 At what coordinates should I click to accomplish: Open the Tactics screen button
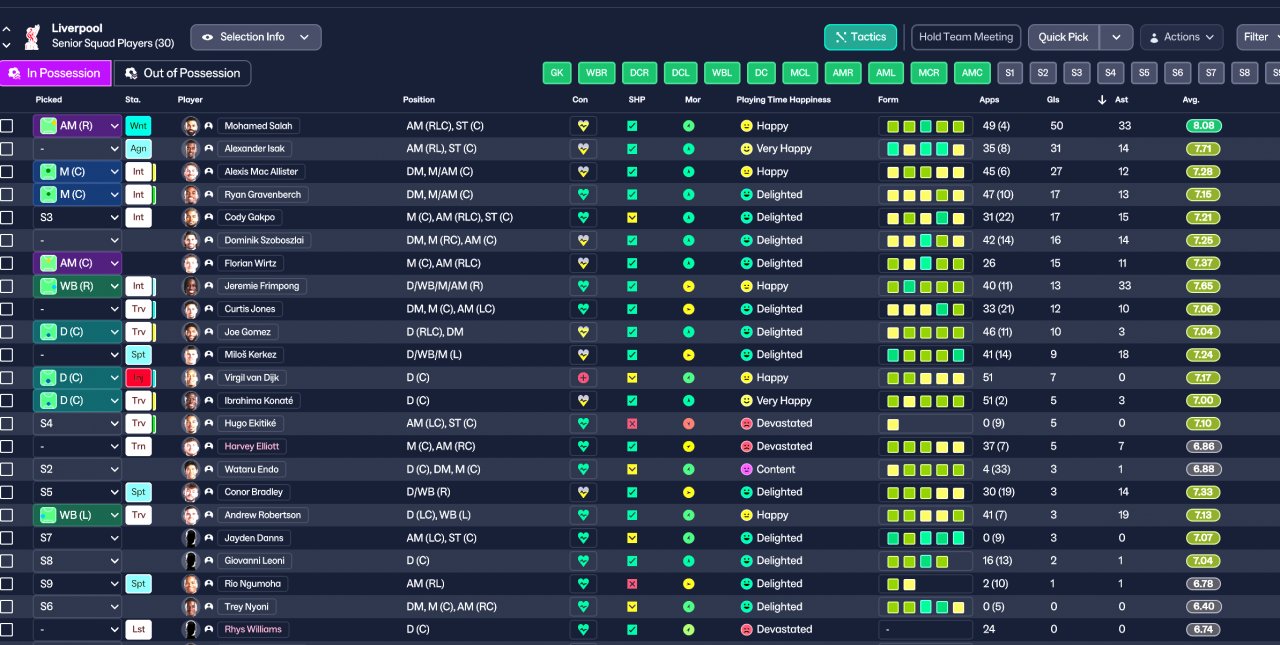click(x=860, y=37)
